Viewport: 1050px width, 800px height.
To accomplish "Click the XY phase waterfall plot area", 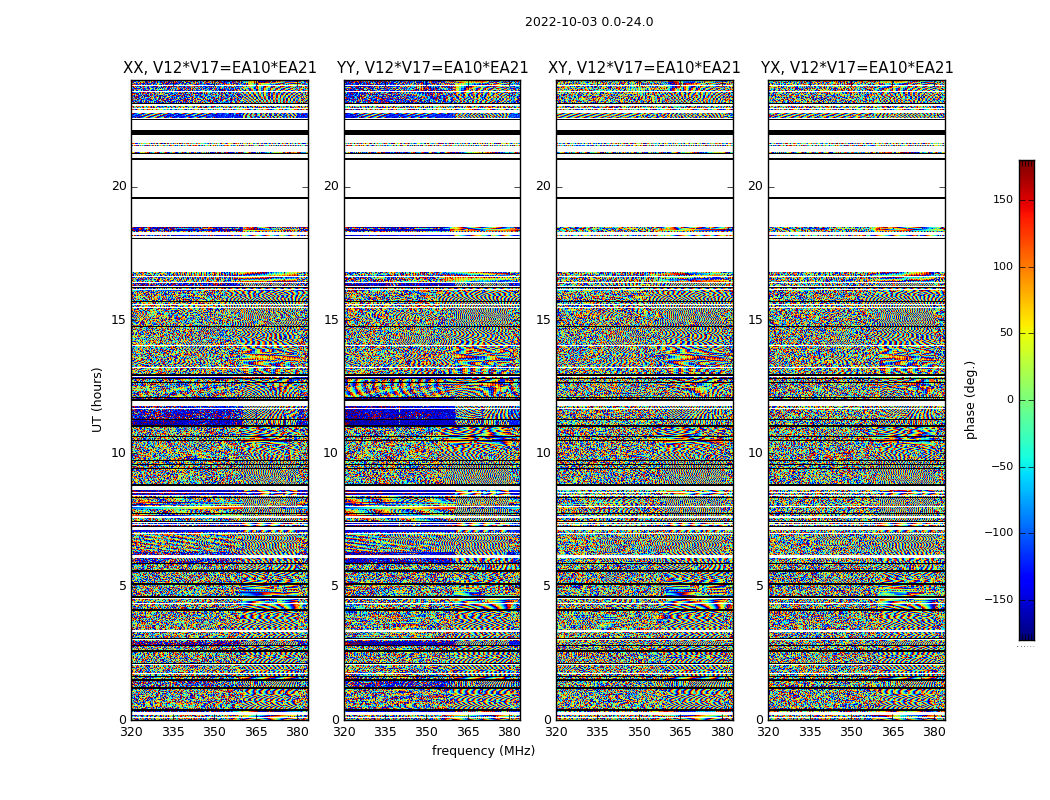I will (x=645, y=400).
